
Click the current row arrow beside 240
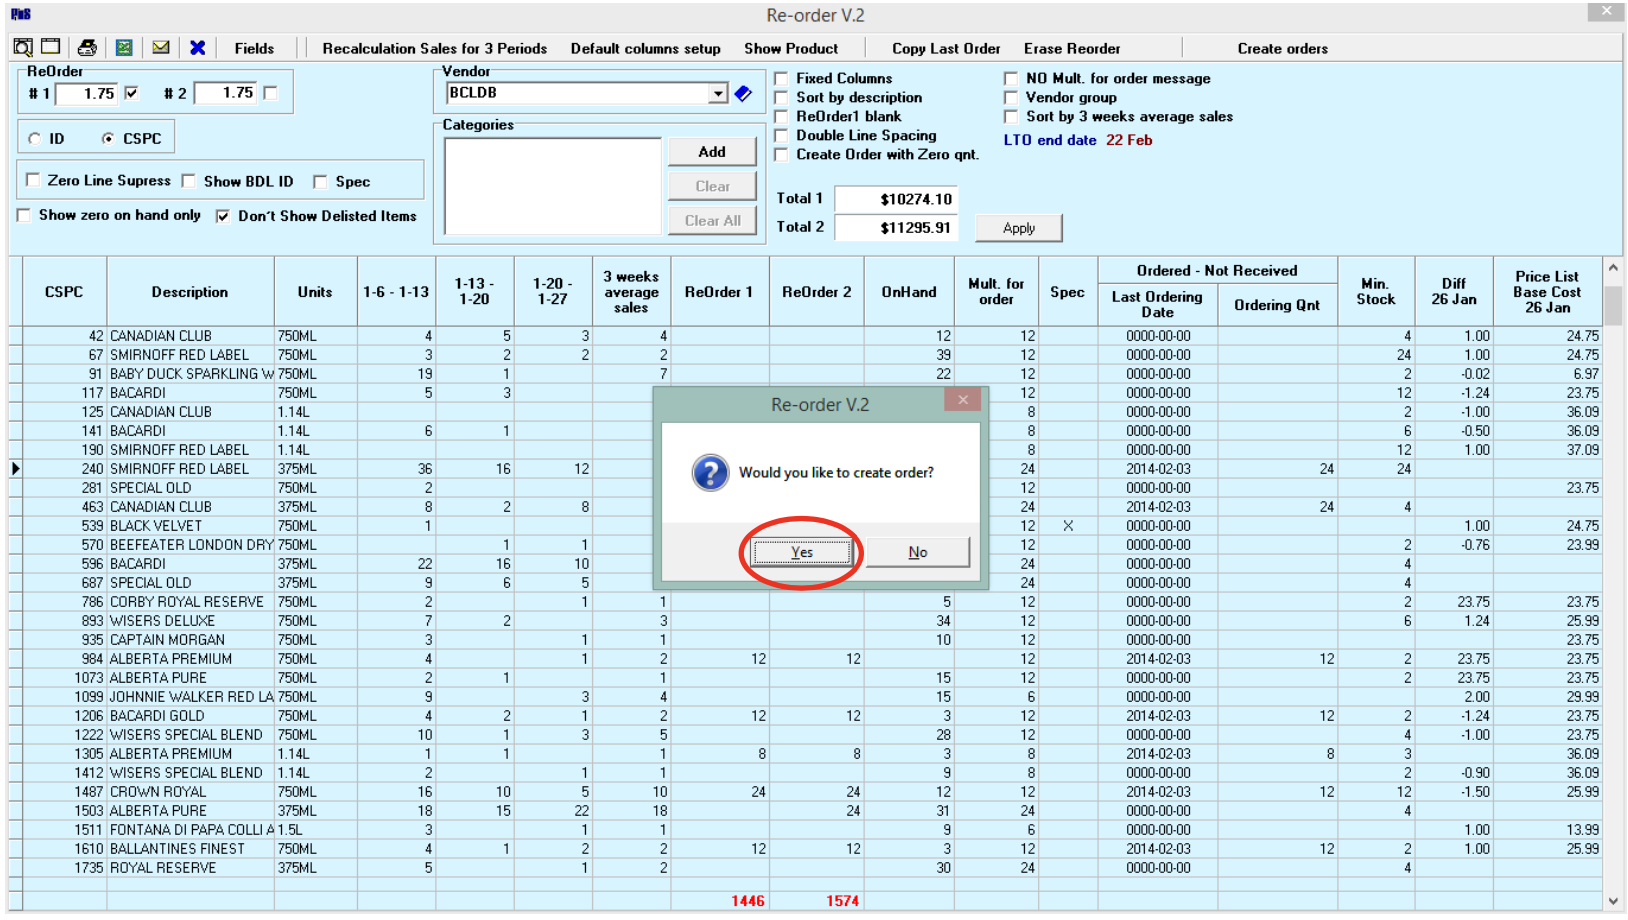pyautogui.click(x=15, y=468)
